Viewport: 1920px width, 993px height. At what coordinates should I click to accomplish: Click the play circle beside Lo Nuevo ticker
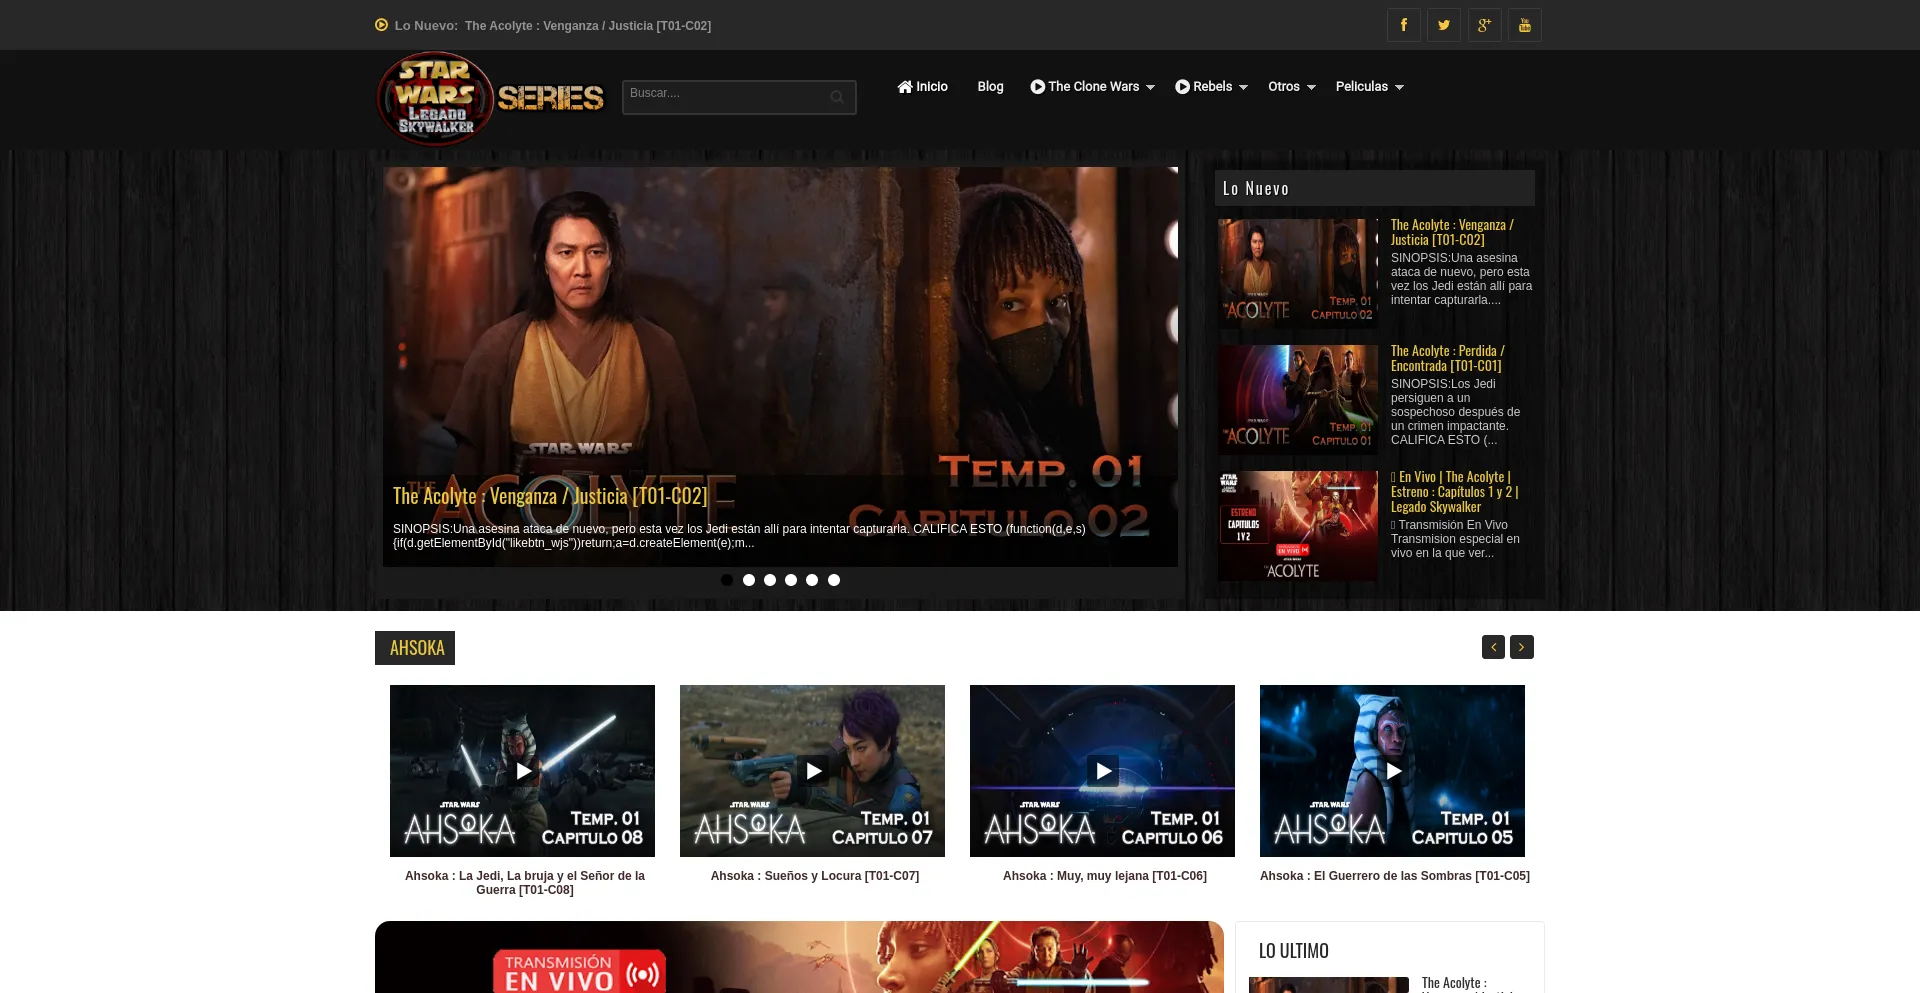381,25
